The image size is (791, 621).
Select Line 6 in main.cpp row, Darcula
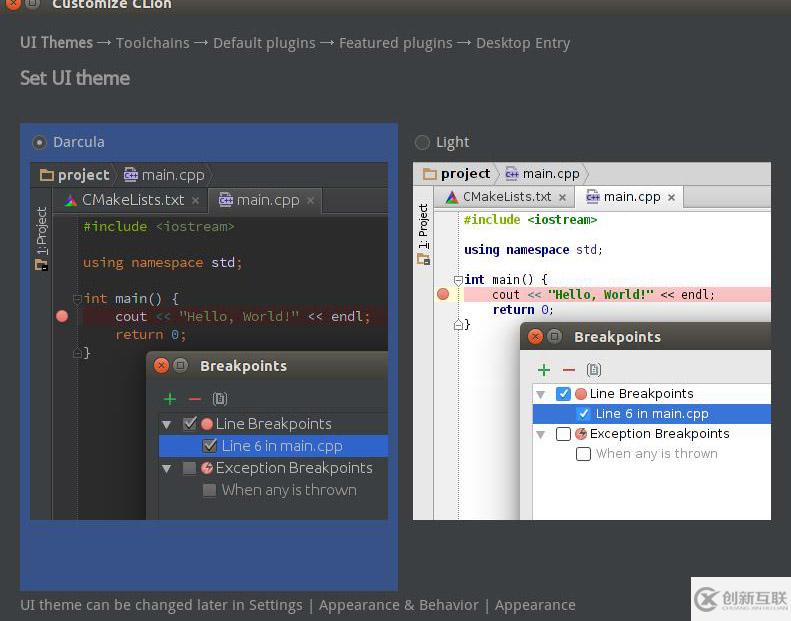273,446
